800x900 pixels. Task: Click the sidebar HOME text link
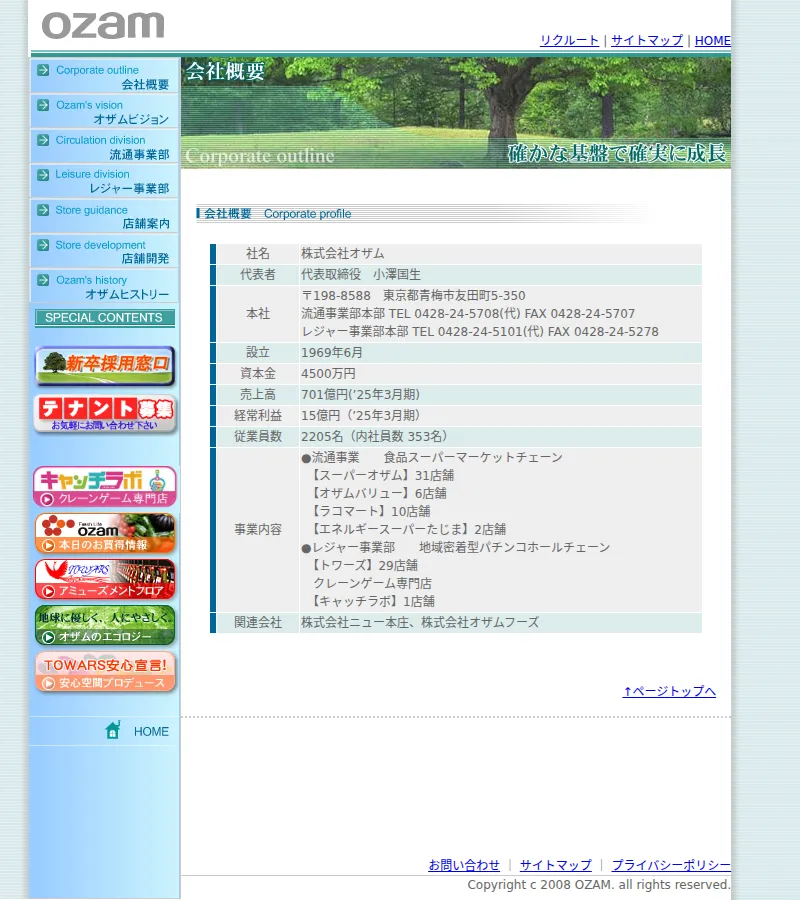coord(151,732)
